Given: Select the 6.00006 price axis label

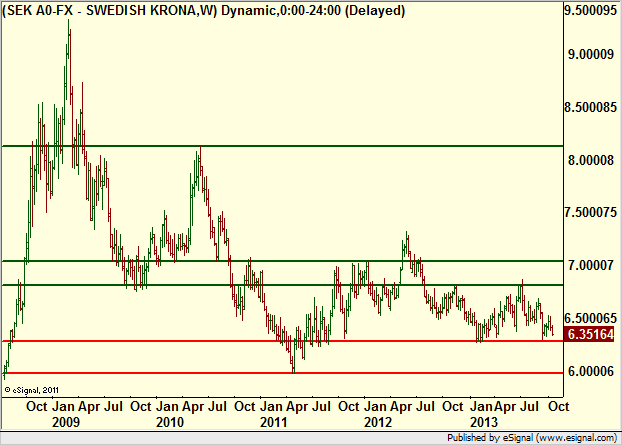Looking at the screenshot, I should coord(591,371).
